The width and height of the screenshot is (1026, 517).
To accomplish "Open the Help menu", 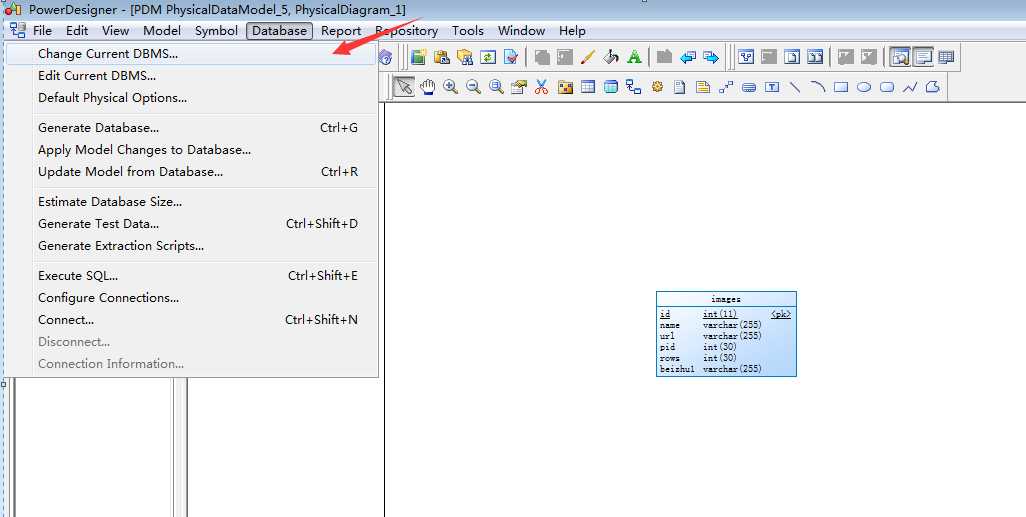I will click(x=573, y=31).
